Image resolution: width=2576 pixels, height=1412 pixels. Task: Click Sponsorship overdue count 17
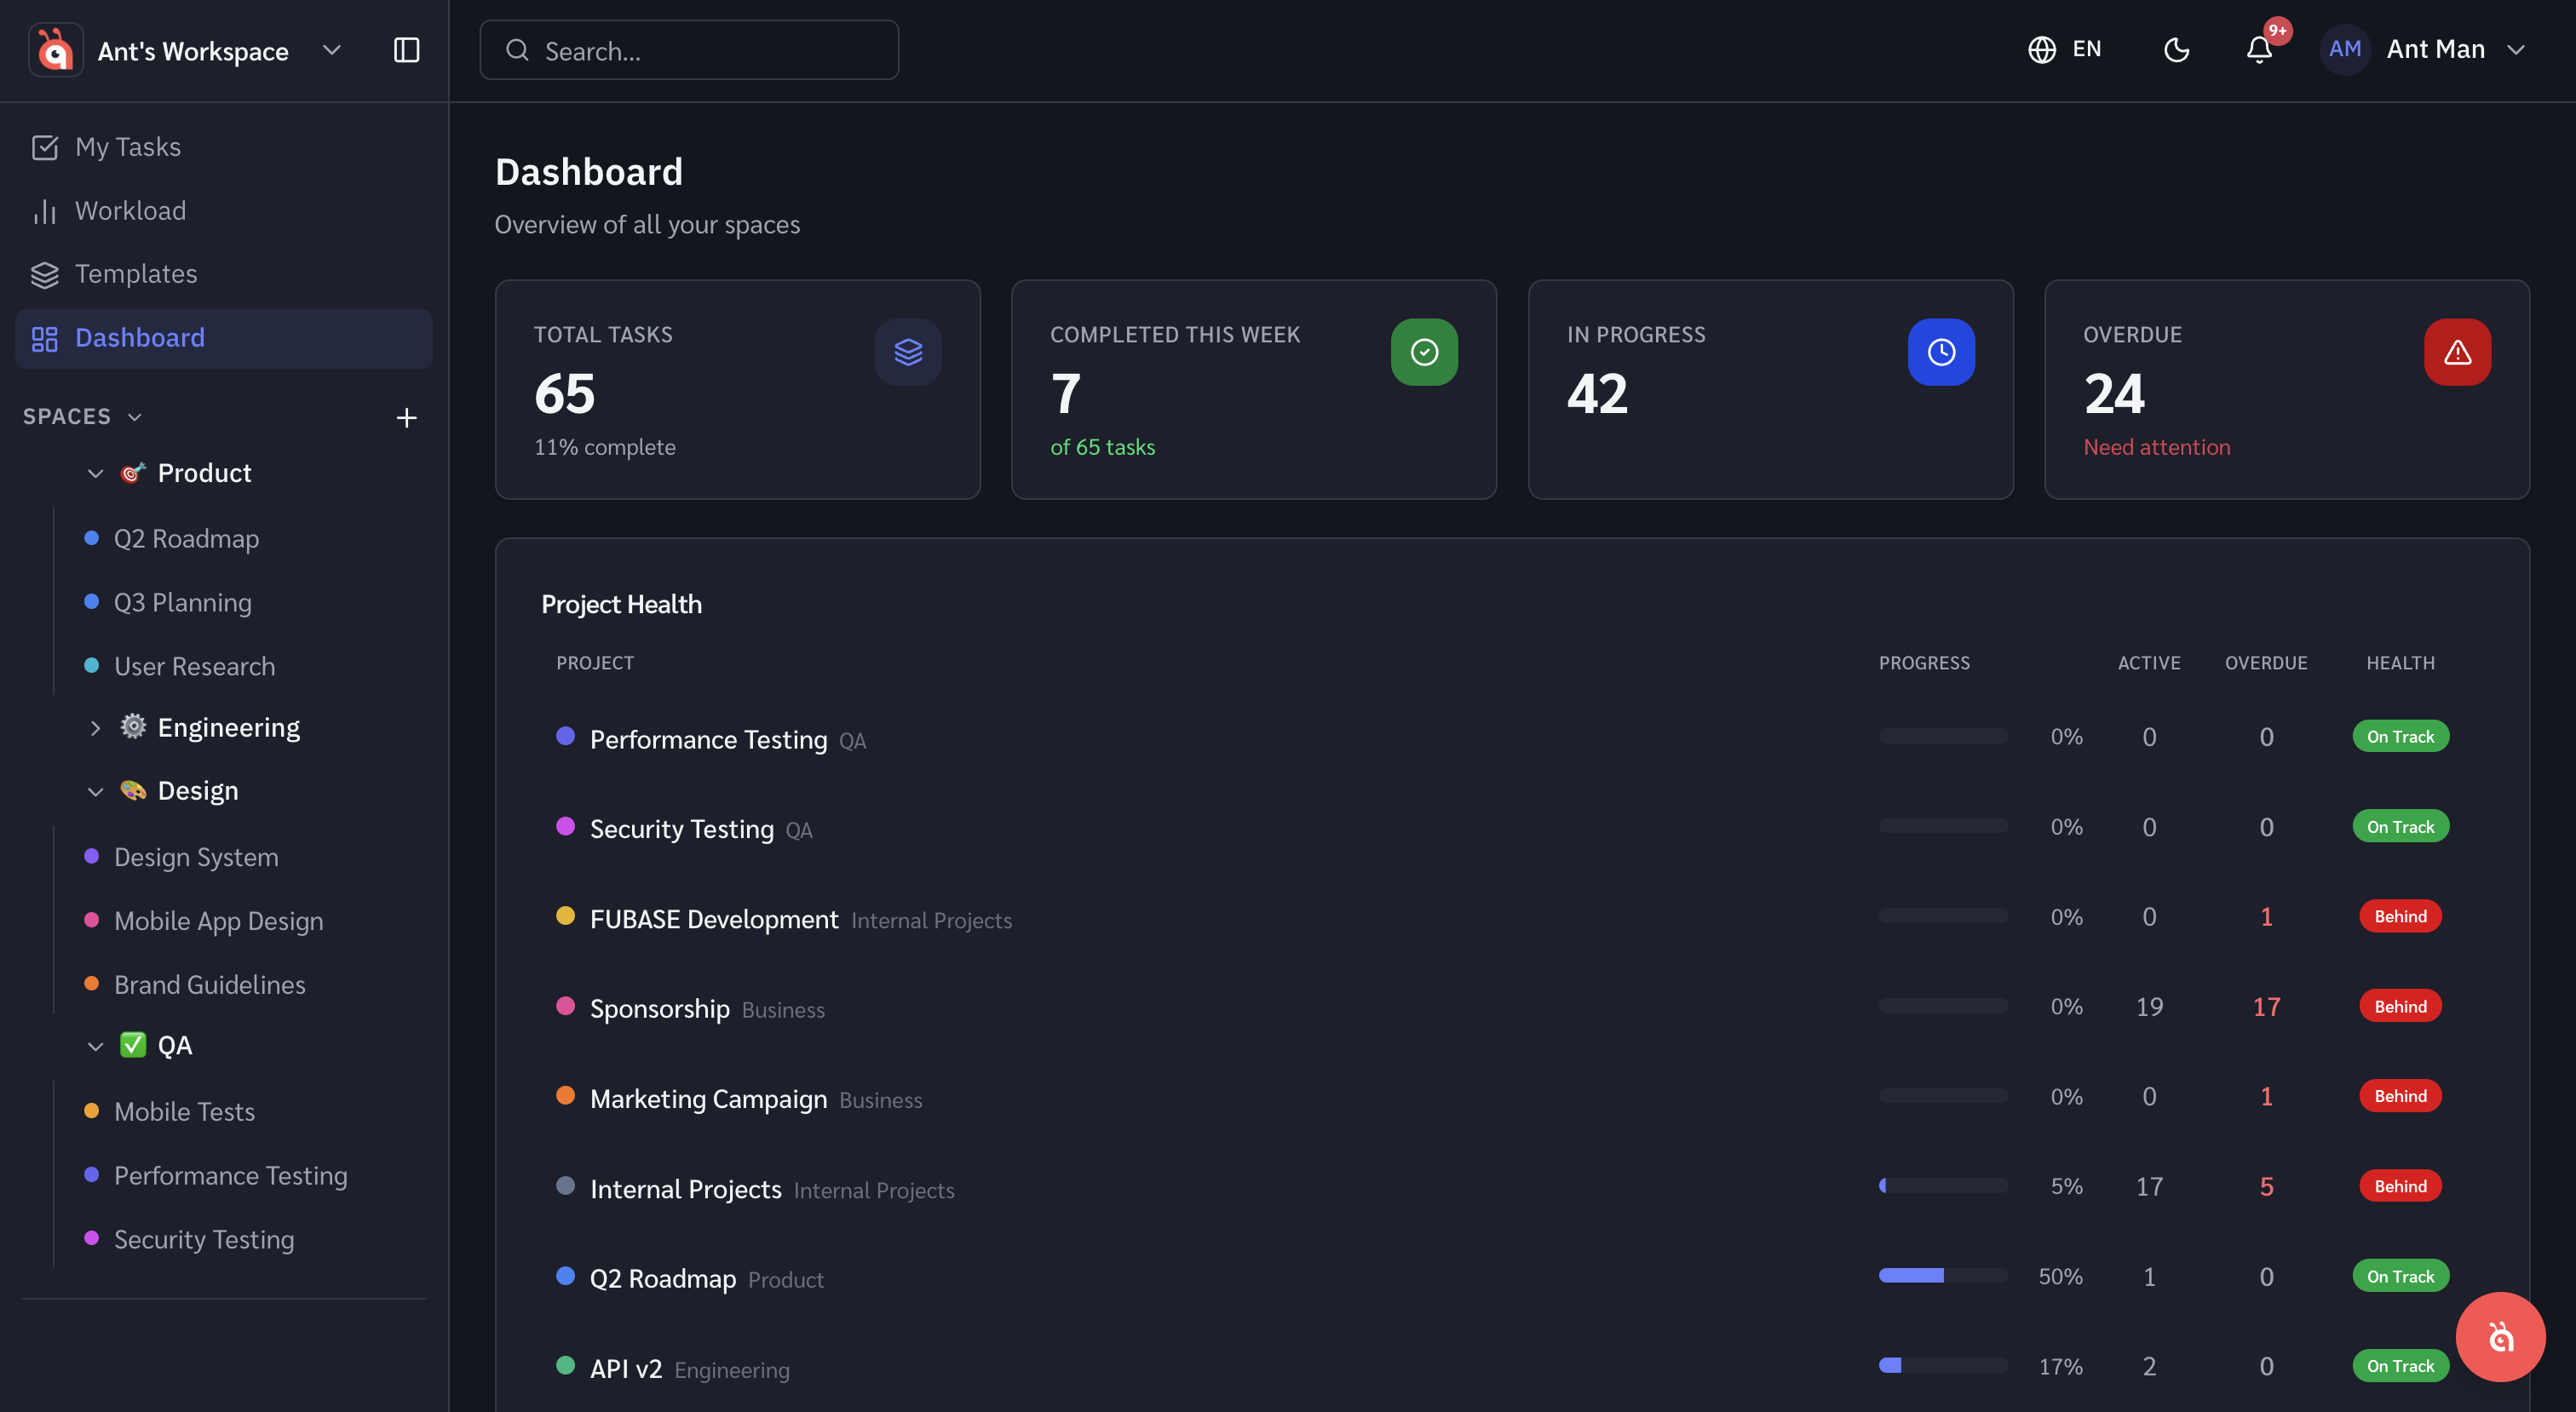point(2266,1007)
